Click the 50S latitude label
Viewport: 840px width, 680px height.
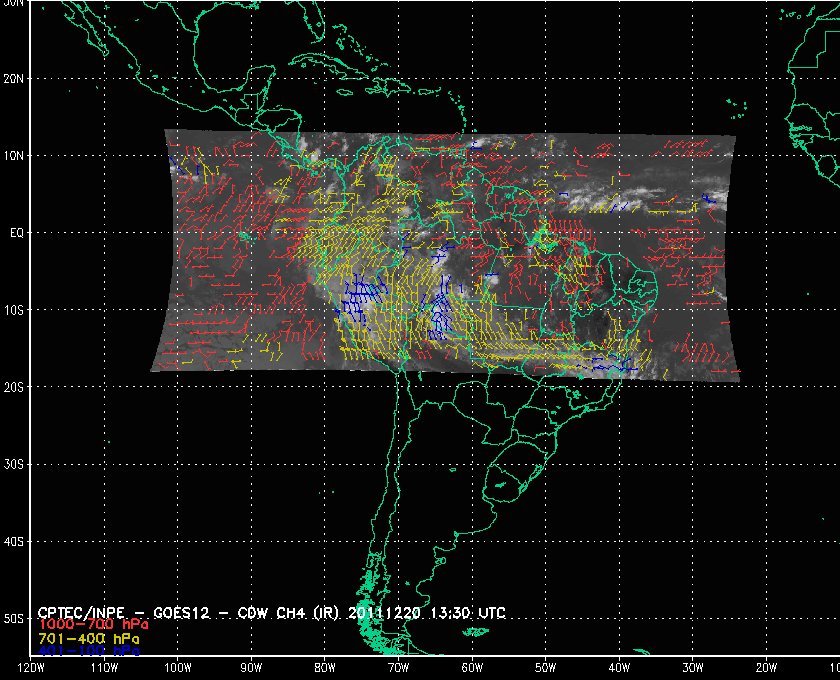[x=13, y=619]
